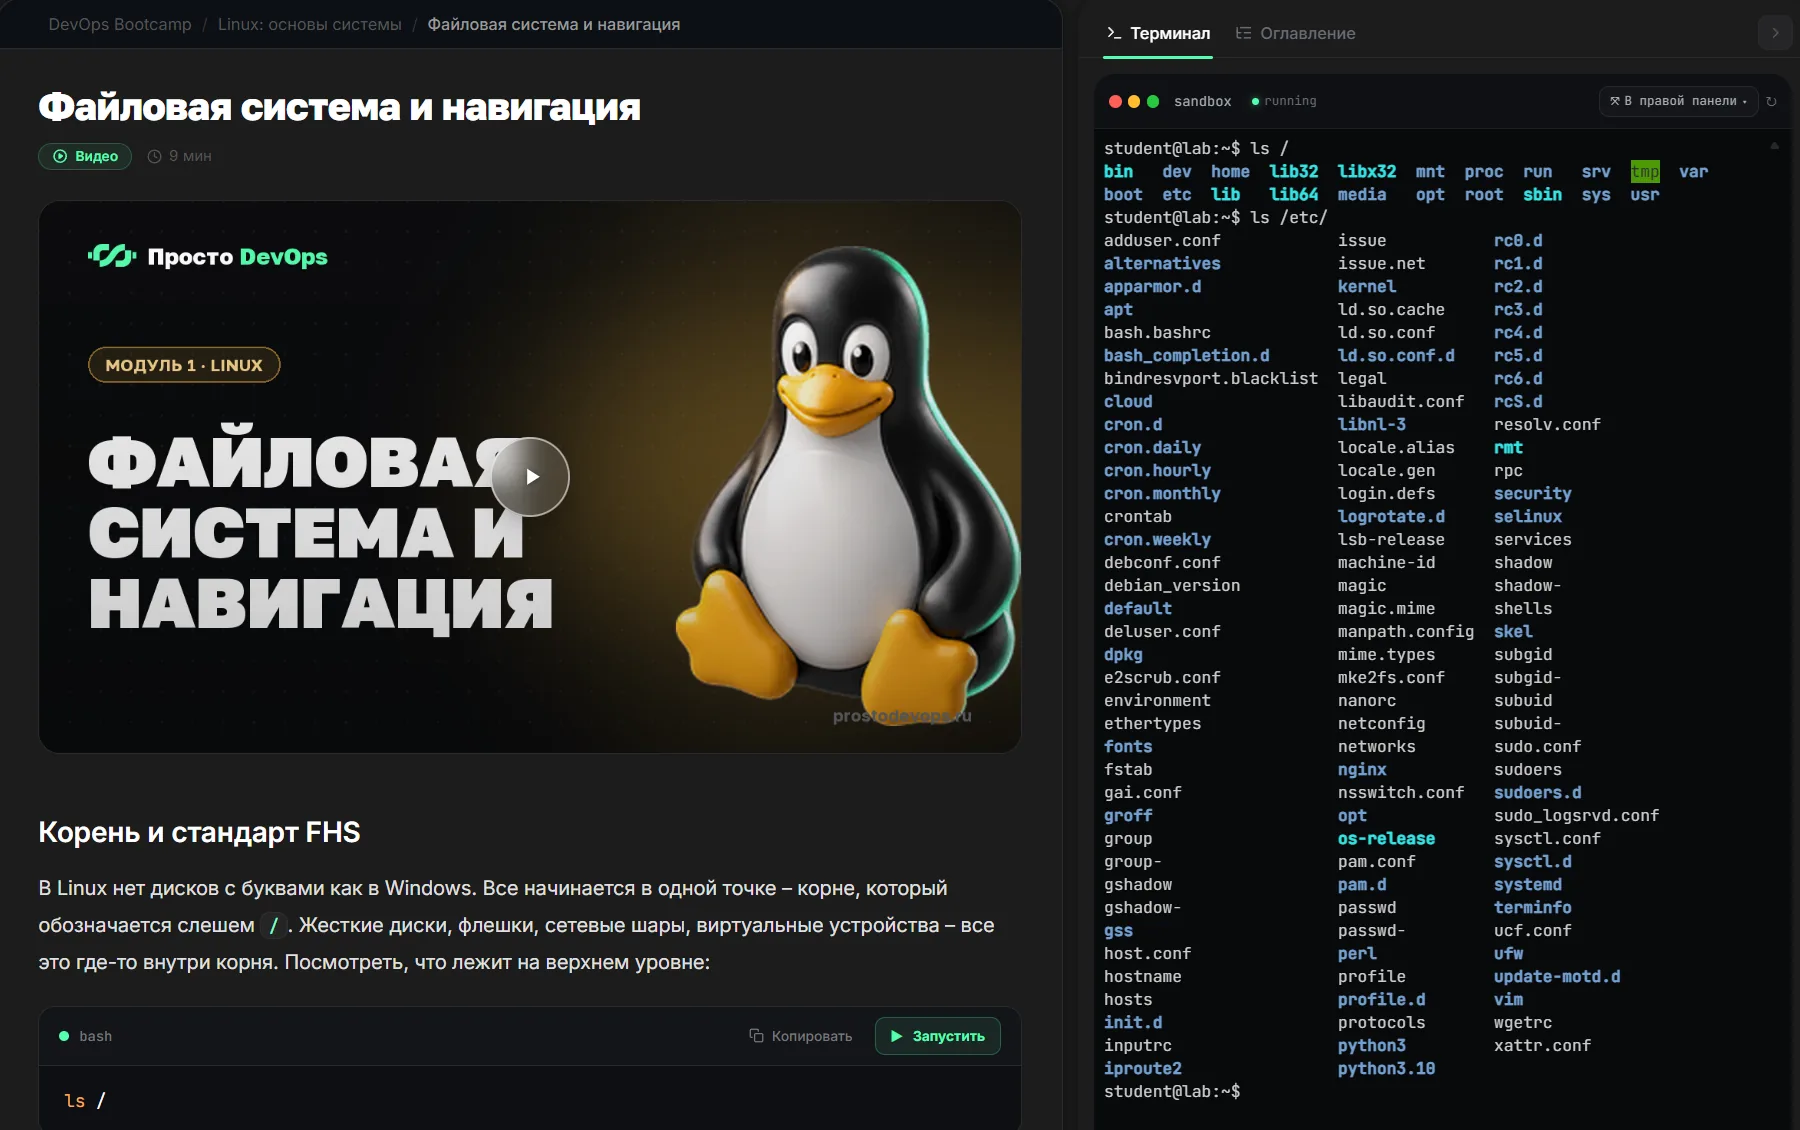Click "terminfo" in the /etc listing

tap(1533, 908)
